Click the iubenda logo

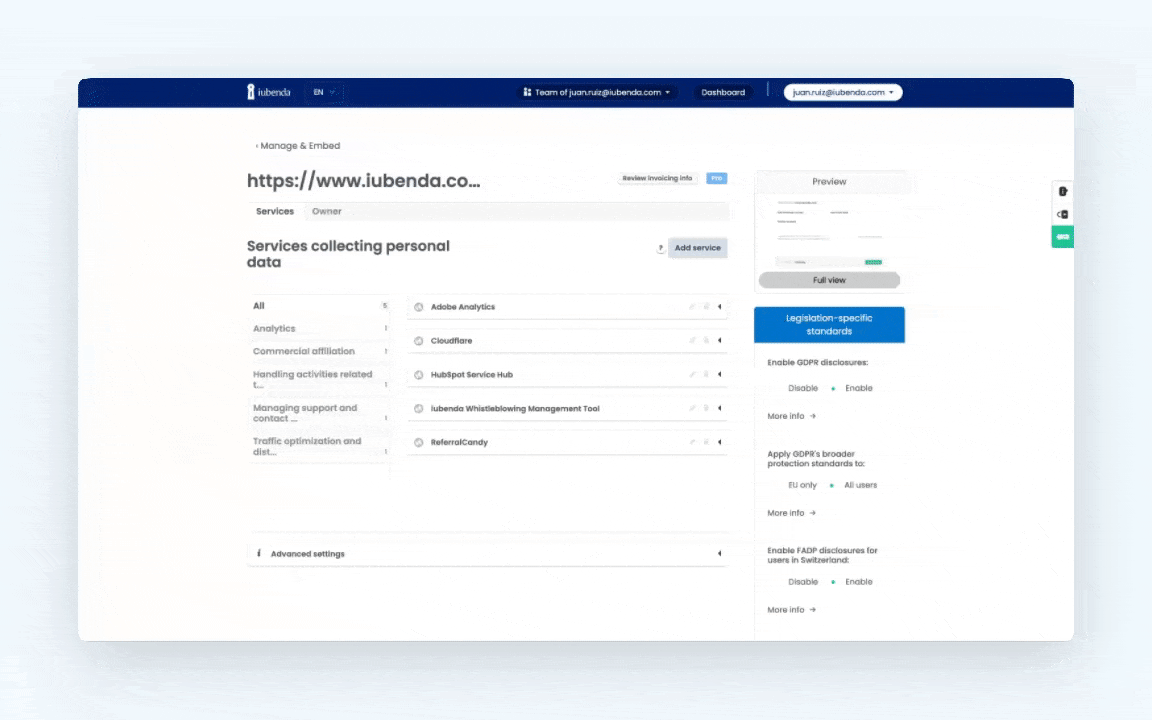269,92
